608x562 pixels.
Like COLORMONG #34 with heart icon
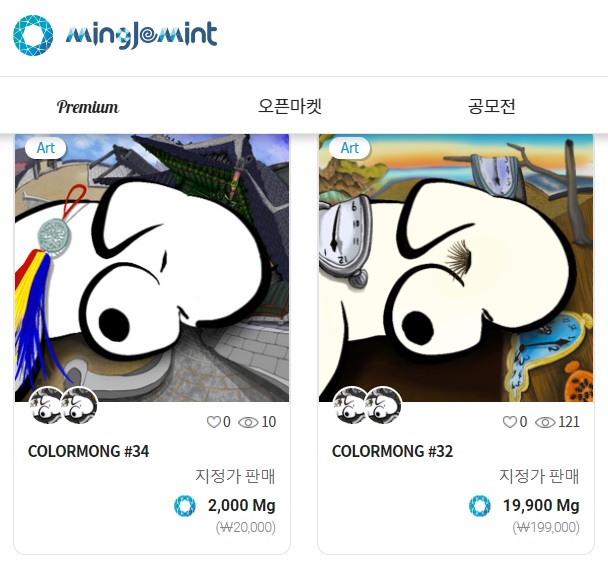click(213, 422)
